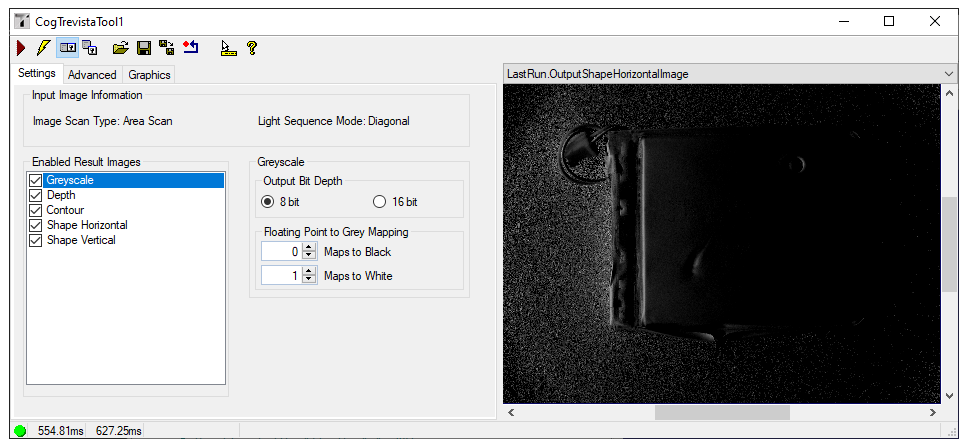
Task: Click the vertical scrollbar thumb
Action: [949, 244]
